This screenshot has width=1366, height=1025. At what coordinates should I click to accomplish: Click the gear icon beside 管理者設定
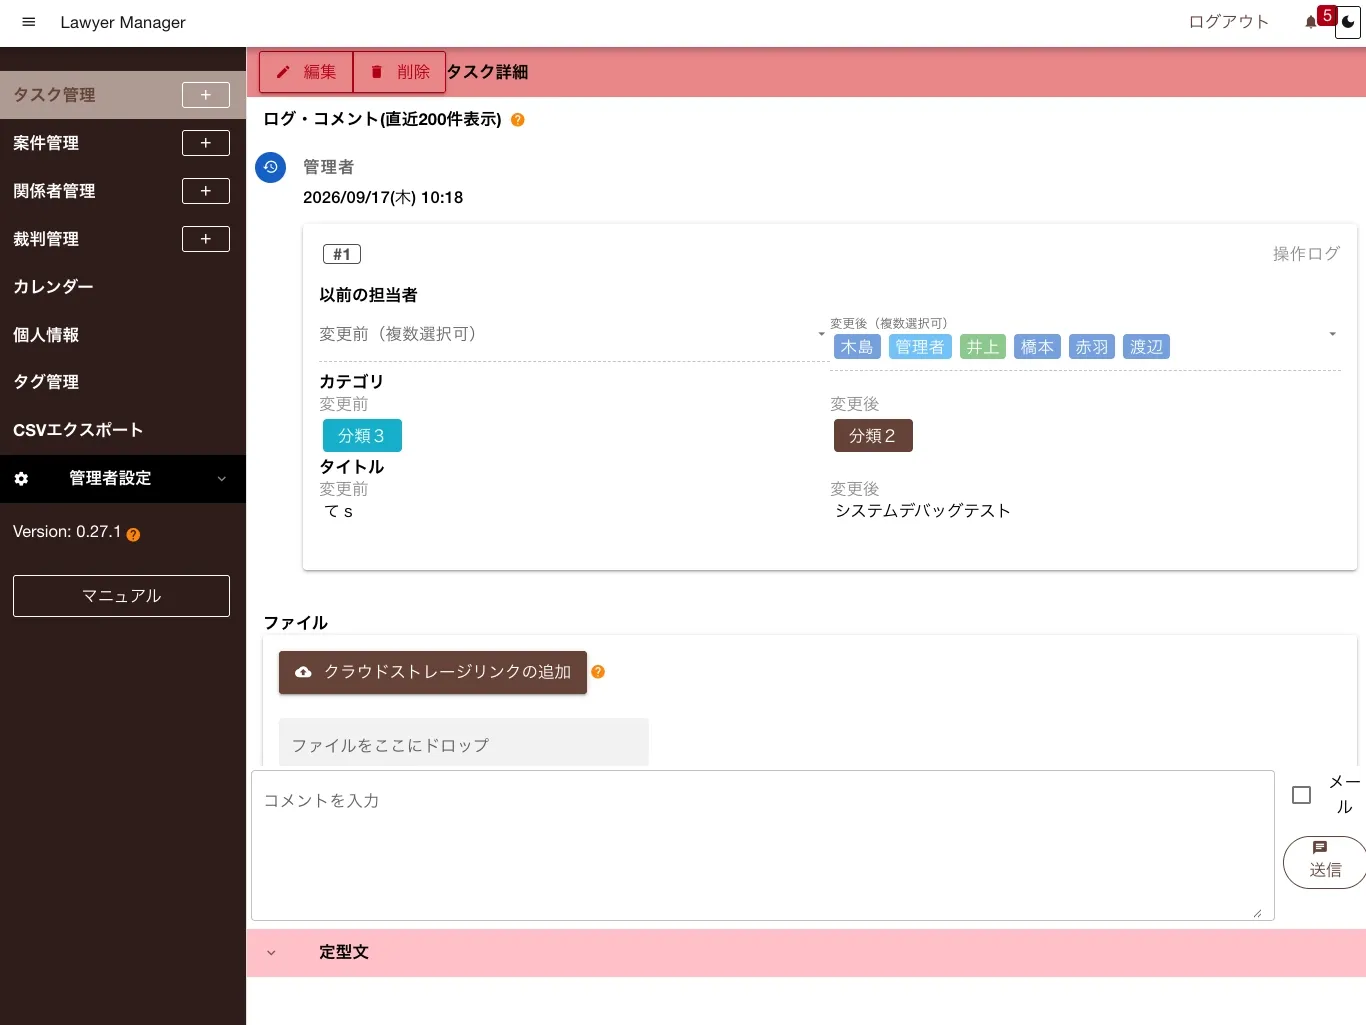[x=21, y=479]
